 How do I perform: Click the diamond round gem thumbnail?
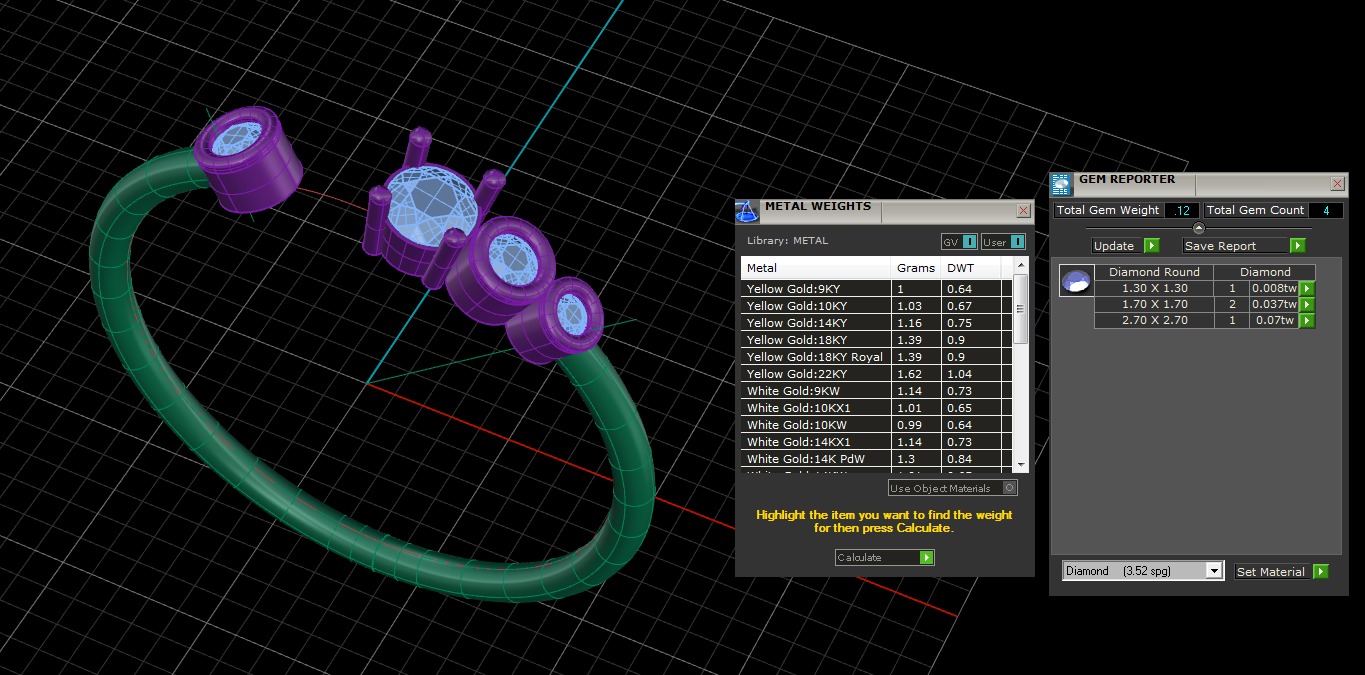click(x=1076, y=281)
